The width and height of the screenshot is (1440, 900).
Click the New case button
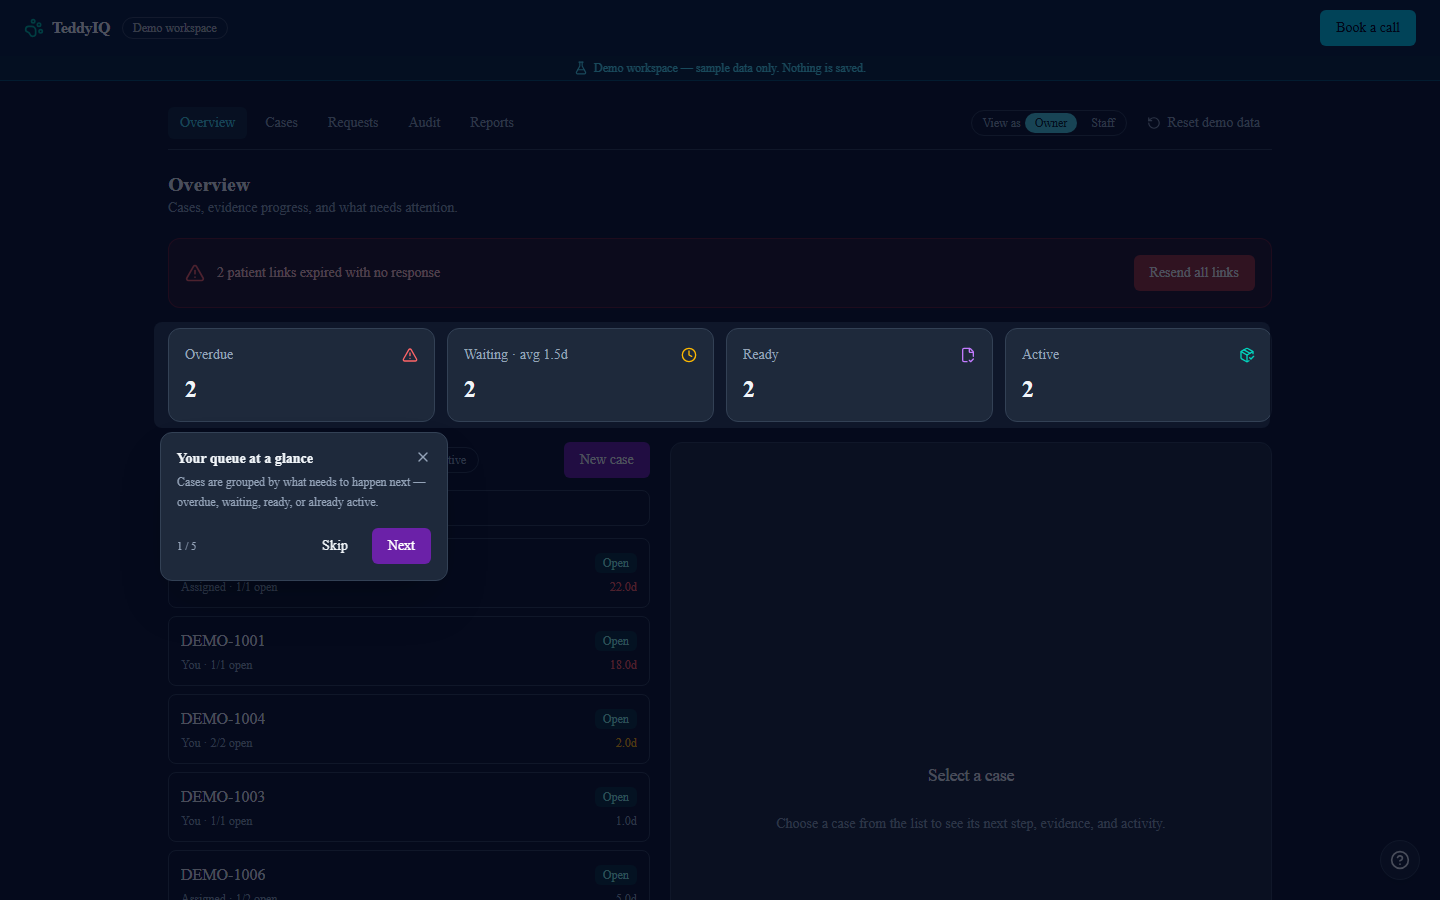tap(607, 460)
